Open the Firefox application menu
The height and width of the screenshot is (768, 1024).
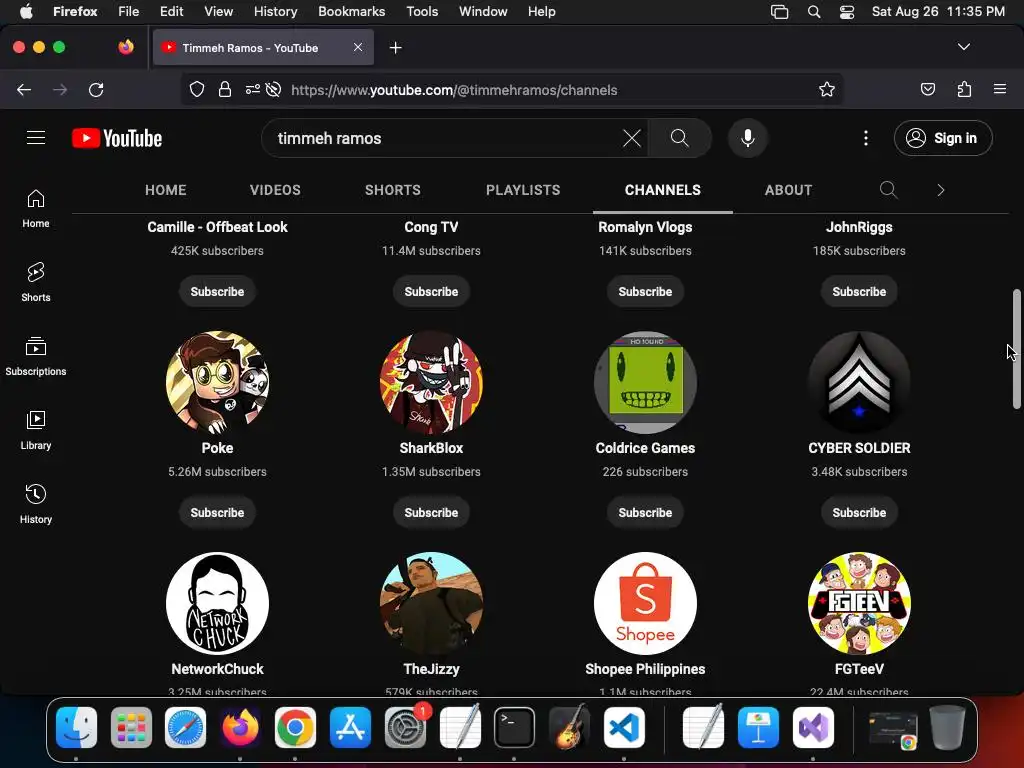1000,90
